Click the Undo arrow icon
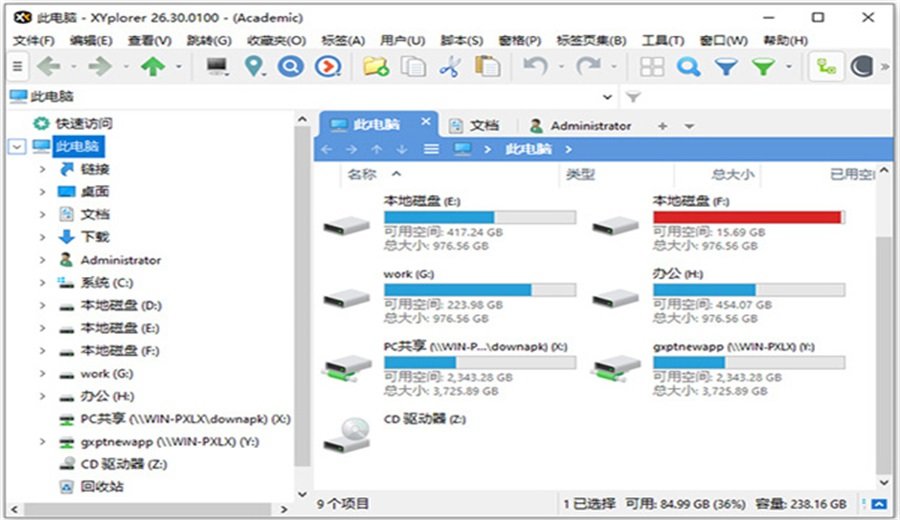Image resolution: width=900 pixels, height=520 pixels. pos(535,67)
